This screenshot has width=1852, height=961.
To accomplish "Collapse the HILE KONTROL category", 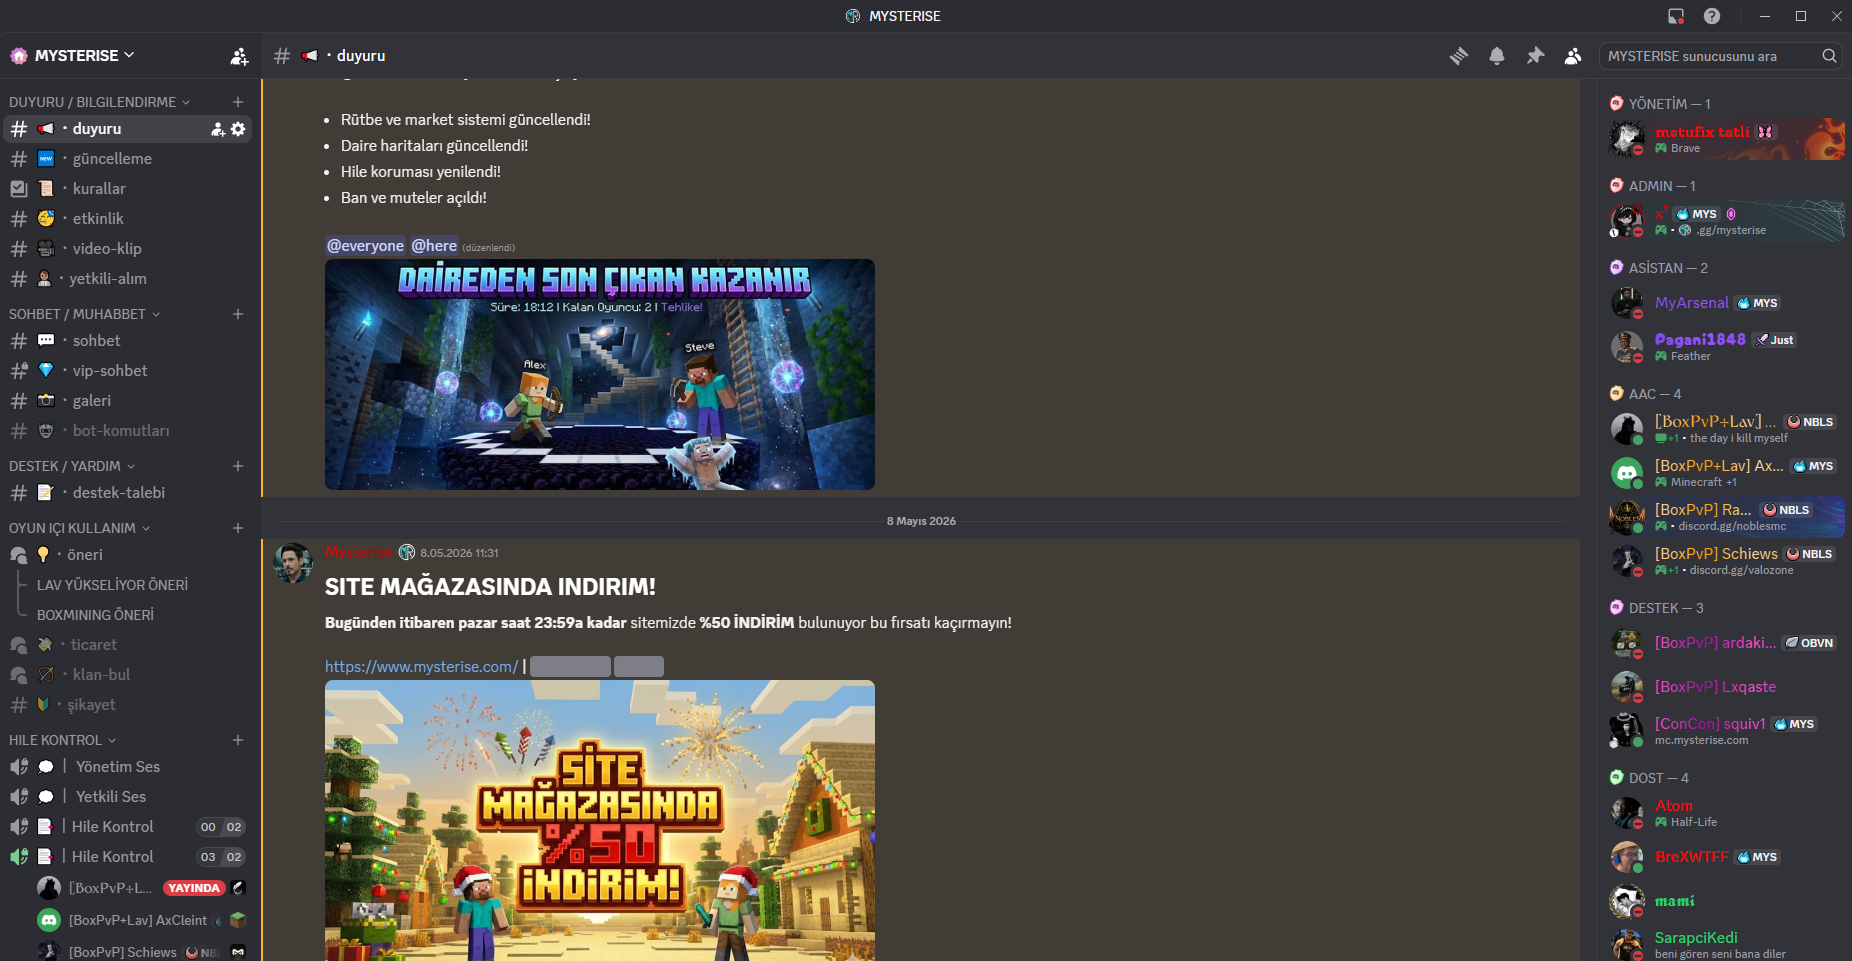I will [x=62, y=740].
